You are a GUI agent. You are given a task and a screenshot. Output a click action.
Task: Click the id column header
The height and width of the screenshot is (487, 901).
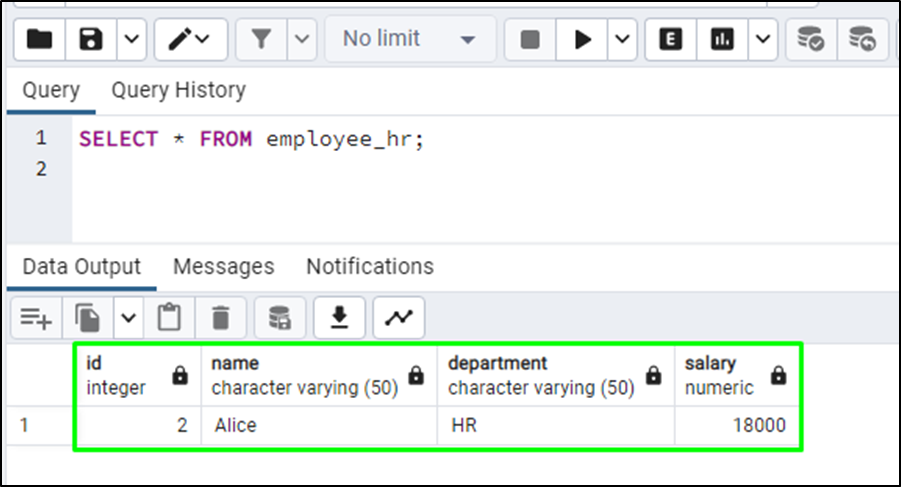pyautogui.click(x=138, y=376)
